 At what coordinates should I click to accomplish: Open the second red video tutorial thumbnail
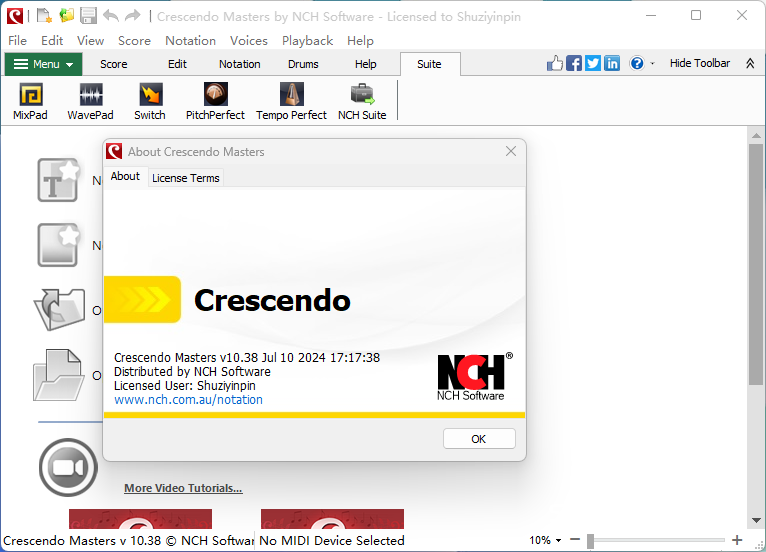[332, 519]
